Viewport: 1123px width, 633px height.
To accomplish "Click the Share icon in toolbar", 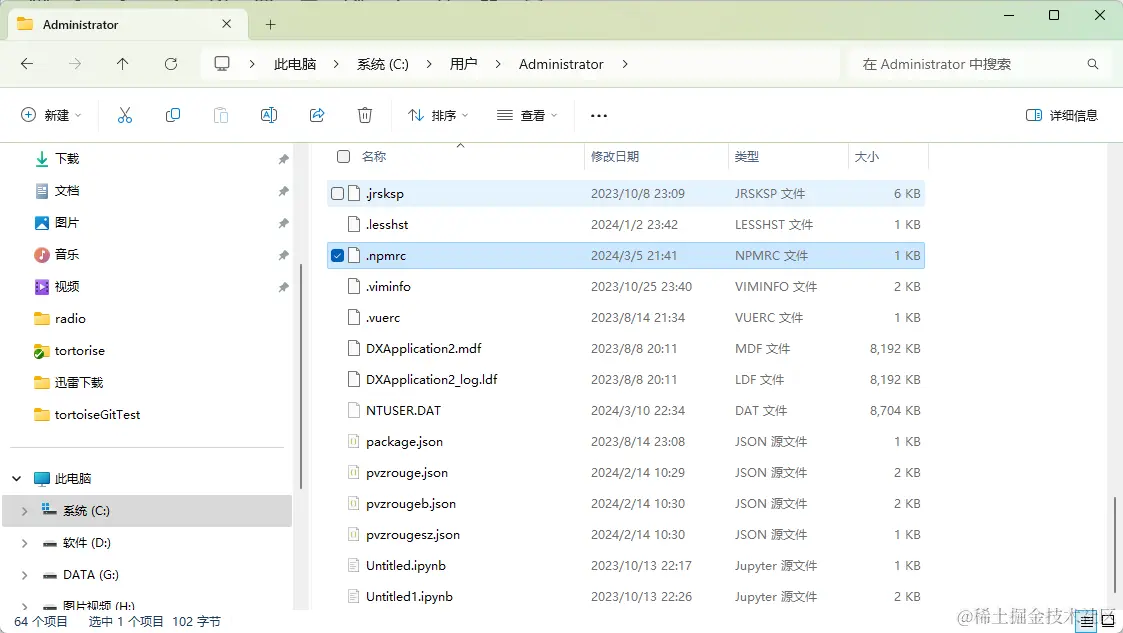I will point(317,115).
